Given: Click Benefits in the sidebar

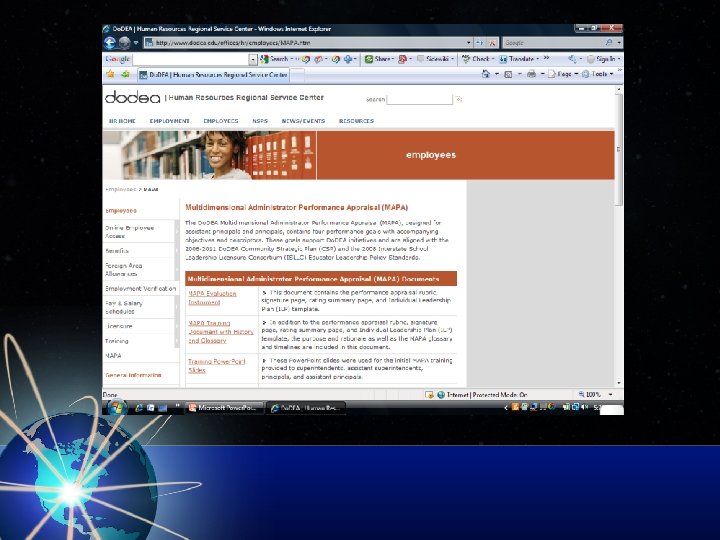Looking at the screenshot, I should coord(117,251).
